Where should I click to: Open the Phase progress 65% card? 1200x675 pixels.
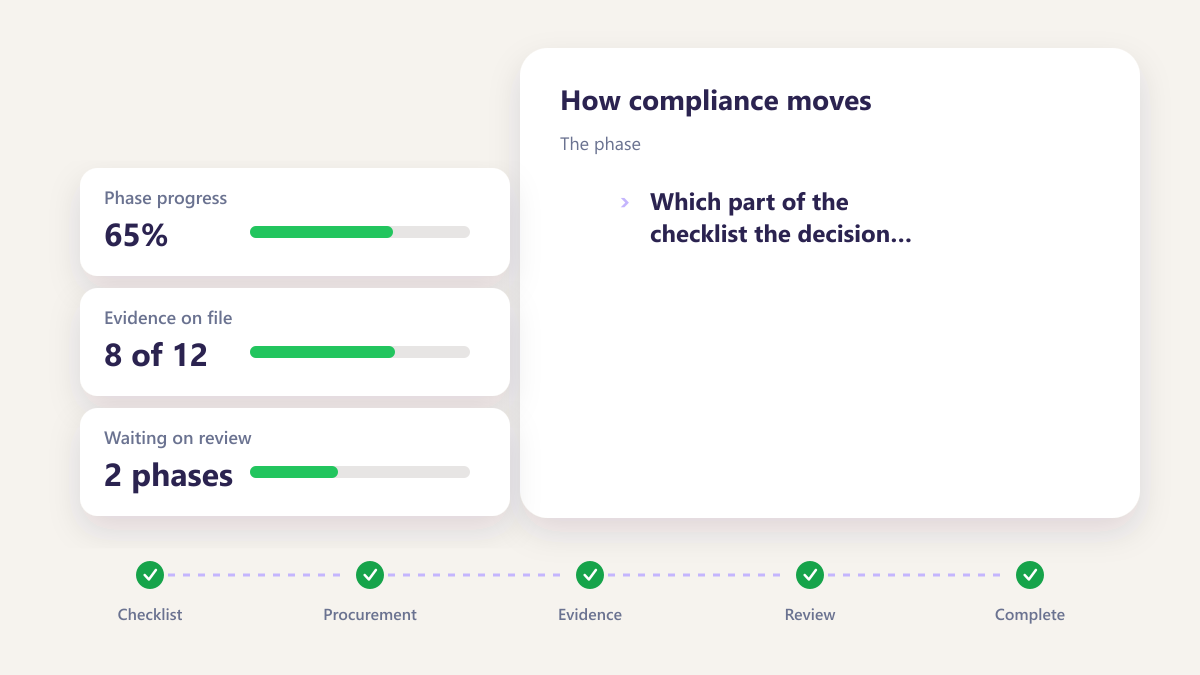(x=295, y=222)
